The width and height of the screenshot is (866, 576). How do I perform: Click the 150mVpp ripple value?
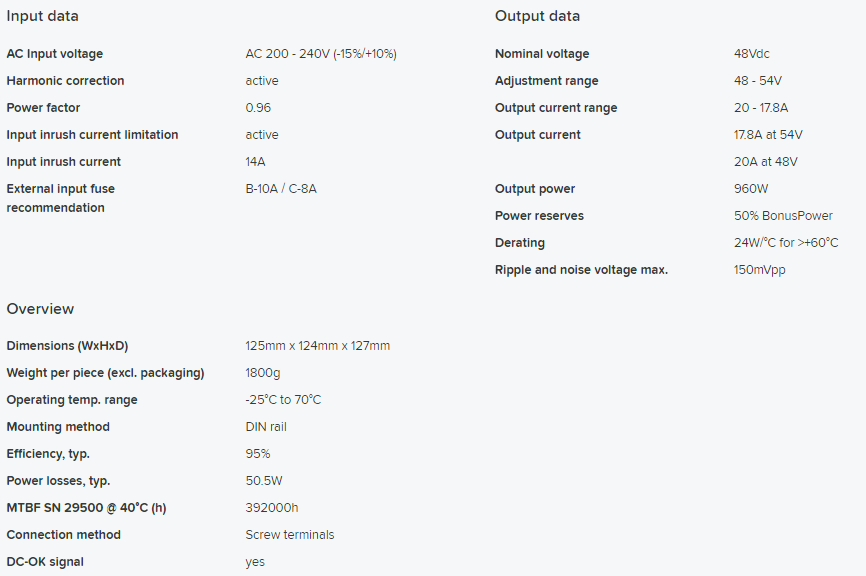[x=759, y=270]
